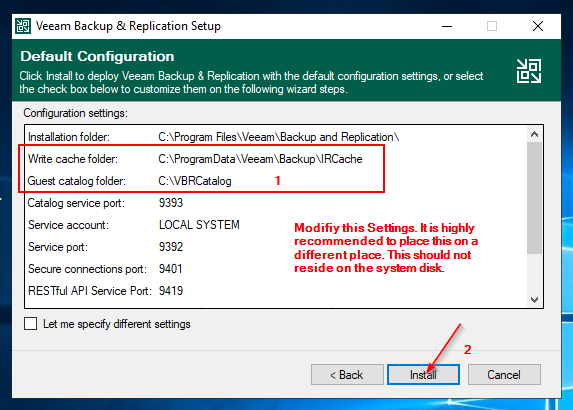Viewport: 573px width, 410px height.
Task: Click the Veeam logo icon in title bar
Action: 23,26
